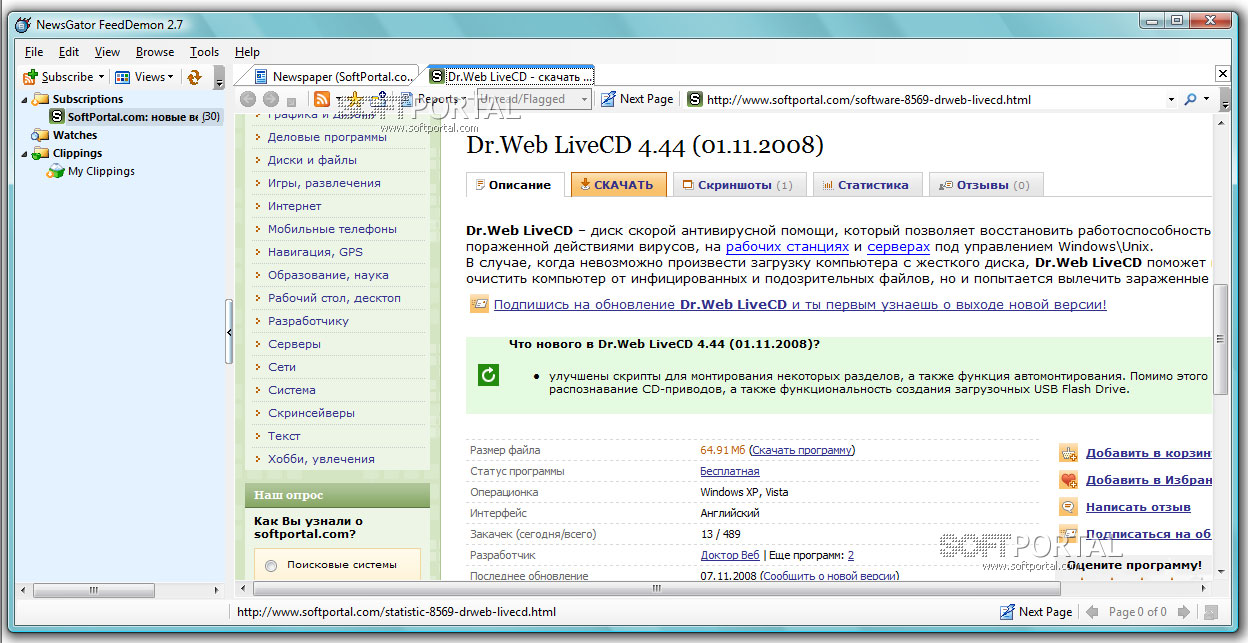Click the magnifier search icon near address bar

pos(1190,99)
